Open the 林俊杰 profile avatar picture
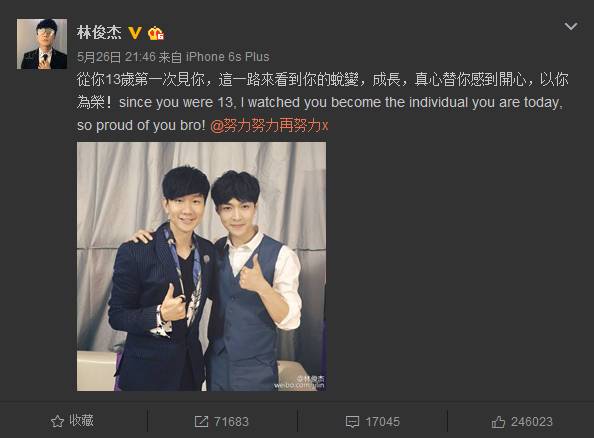594x438 pixels. 42,44
